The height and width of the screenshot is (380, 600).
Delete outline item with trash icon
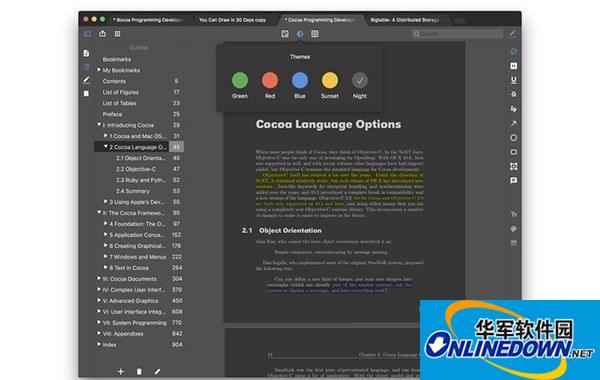[139, 371]
